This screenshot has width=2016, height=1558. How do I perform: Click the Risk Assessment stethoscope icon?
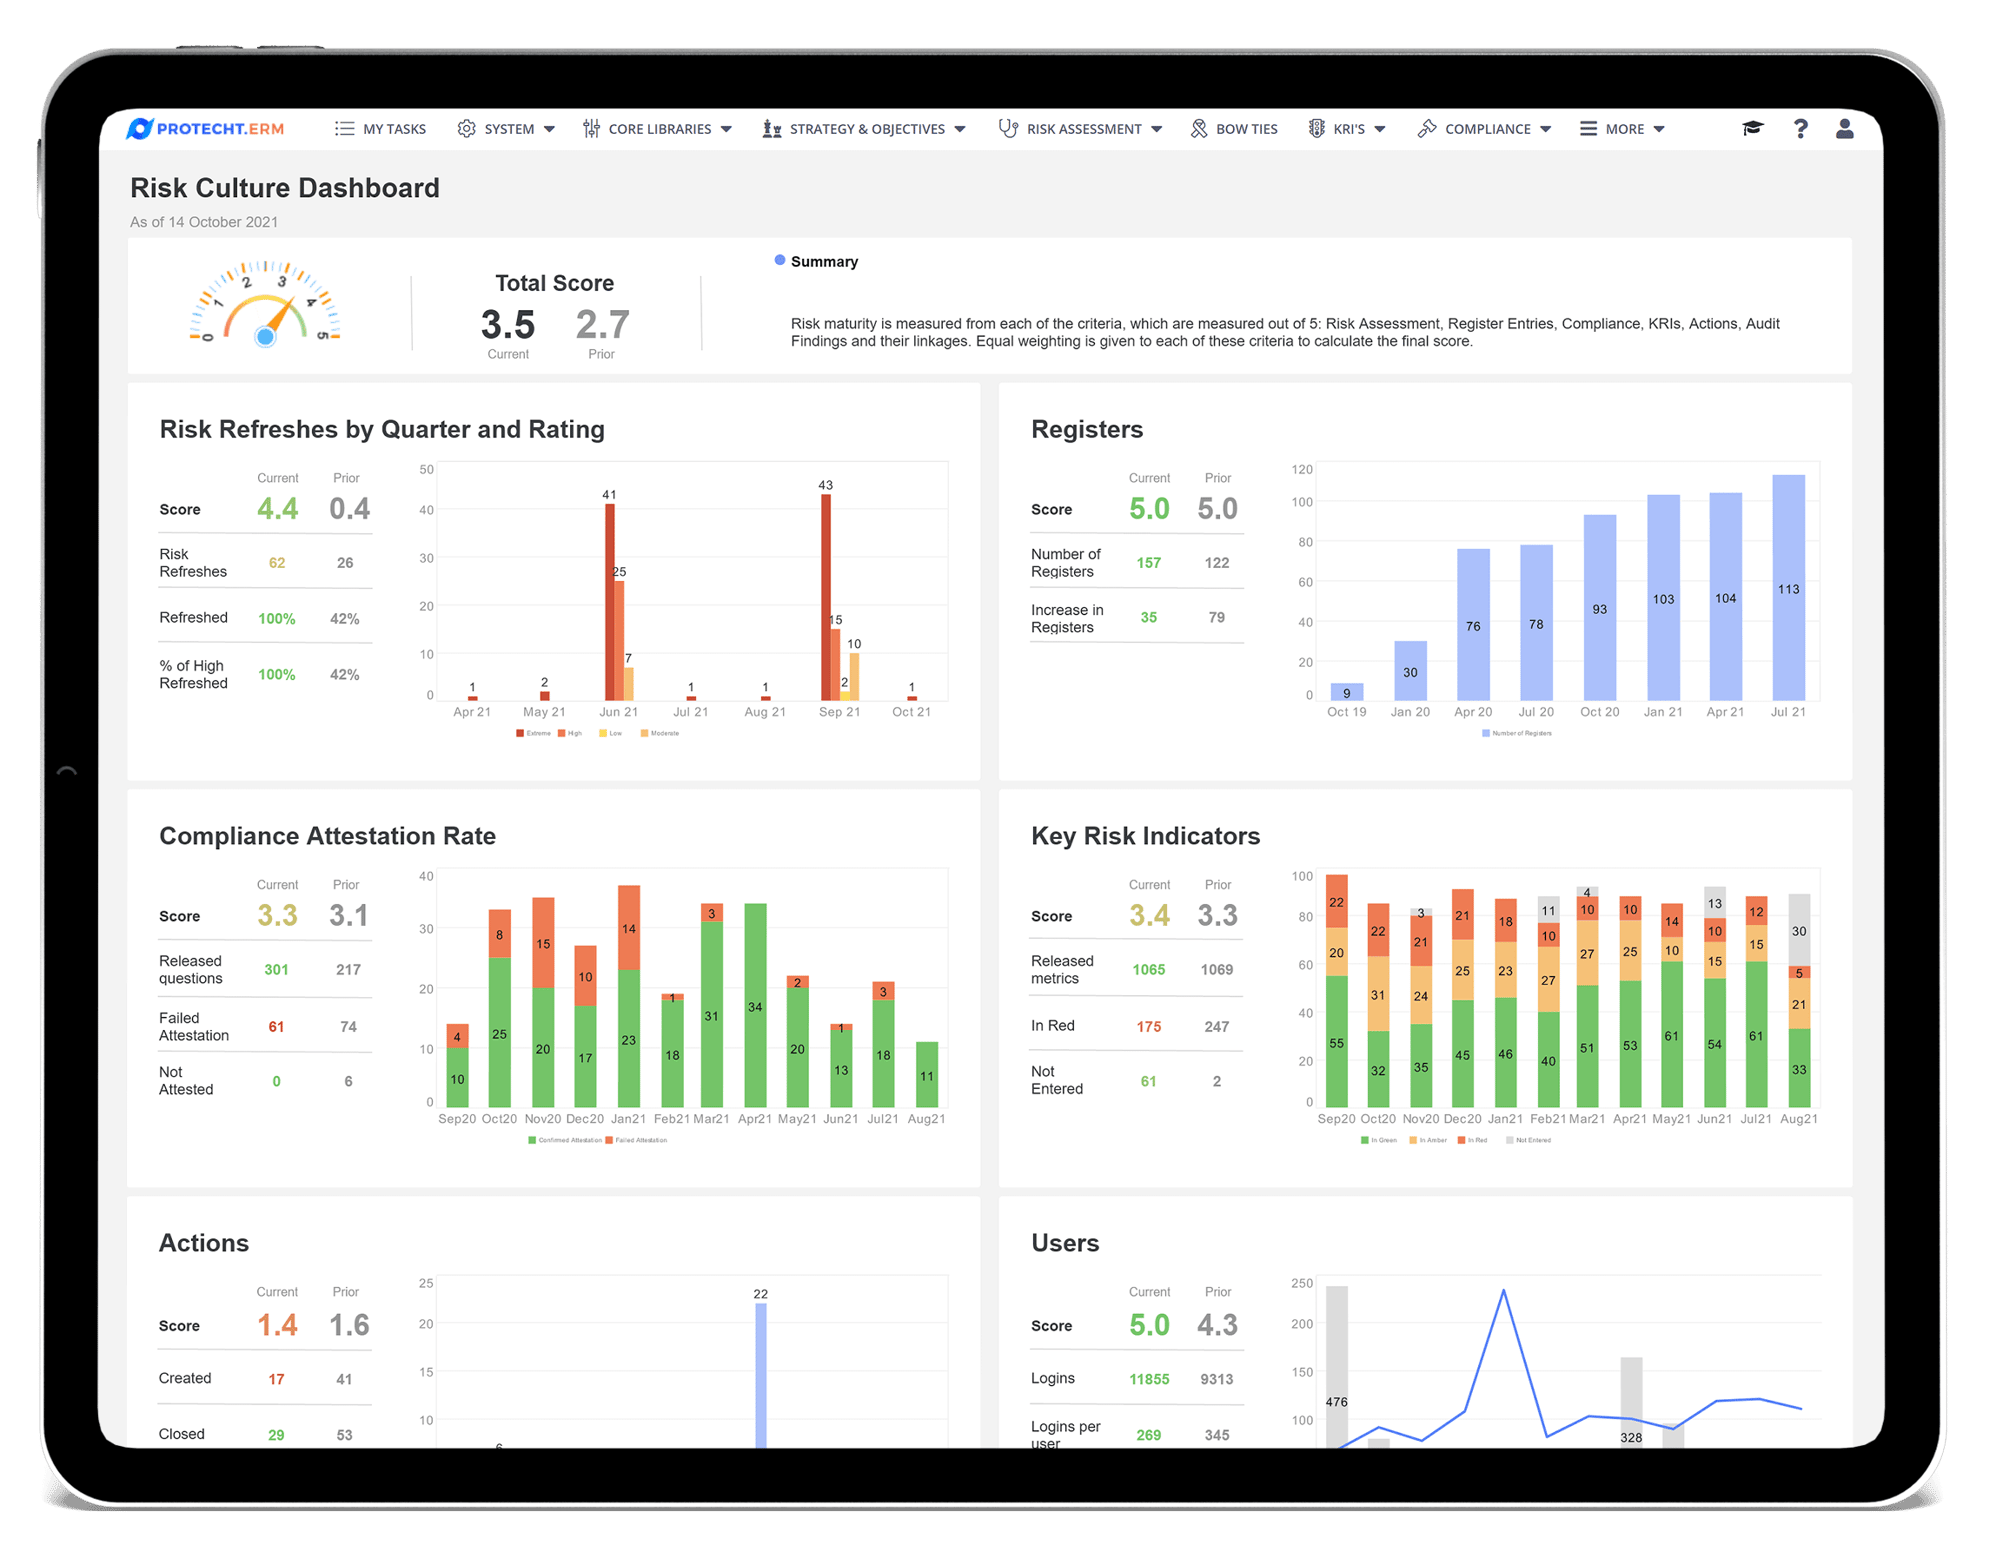(x=1008, y=128)
